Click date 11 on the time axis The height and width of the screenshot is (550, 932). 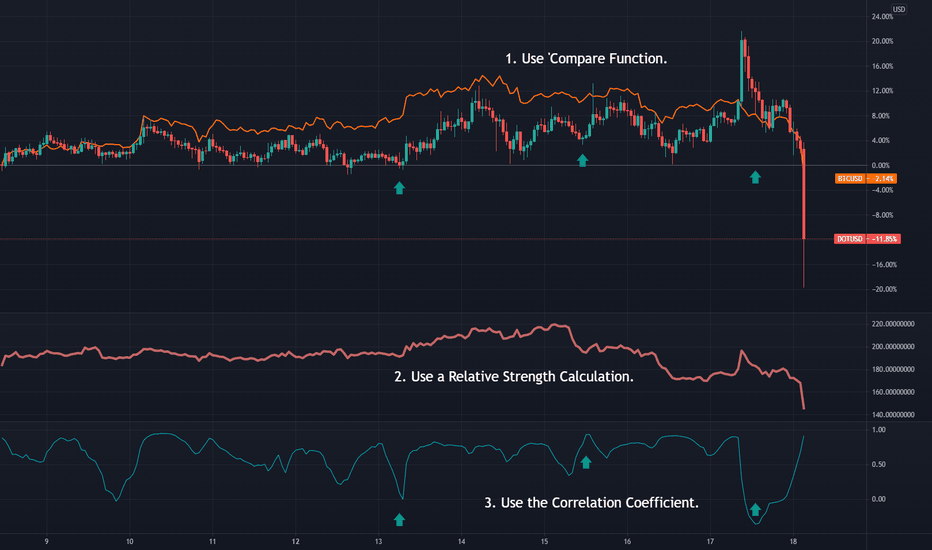pyautogui.click(x=212, y=542)
